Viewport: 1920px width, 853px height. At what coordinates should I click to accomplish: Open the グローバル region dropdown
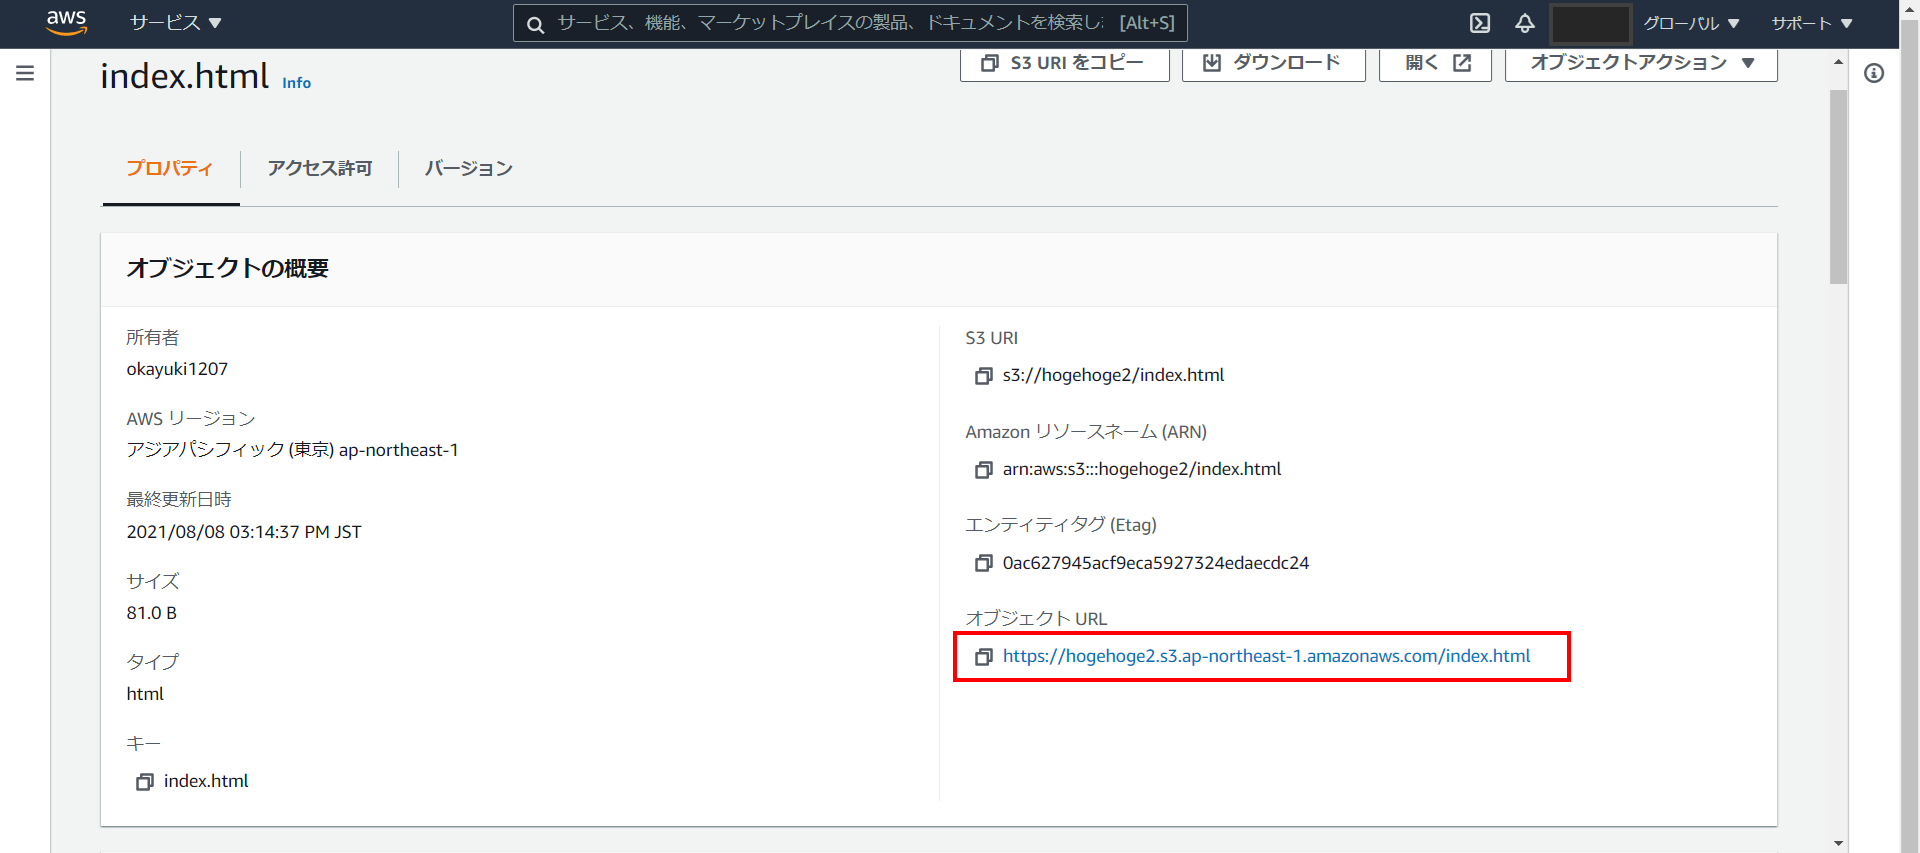pyautogui.click(x=1691, y=23)
